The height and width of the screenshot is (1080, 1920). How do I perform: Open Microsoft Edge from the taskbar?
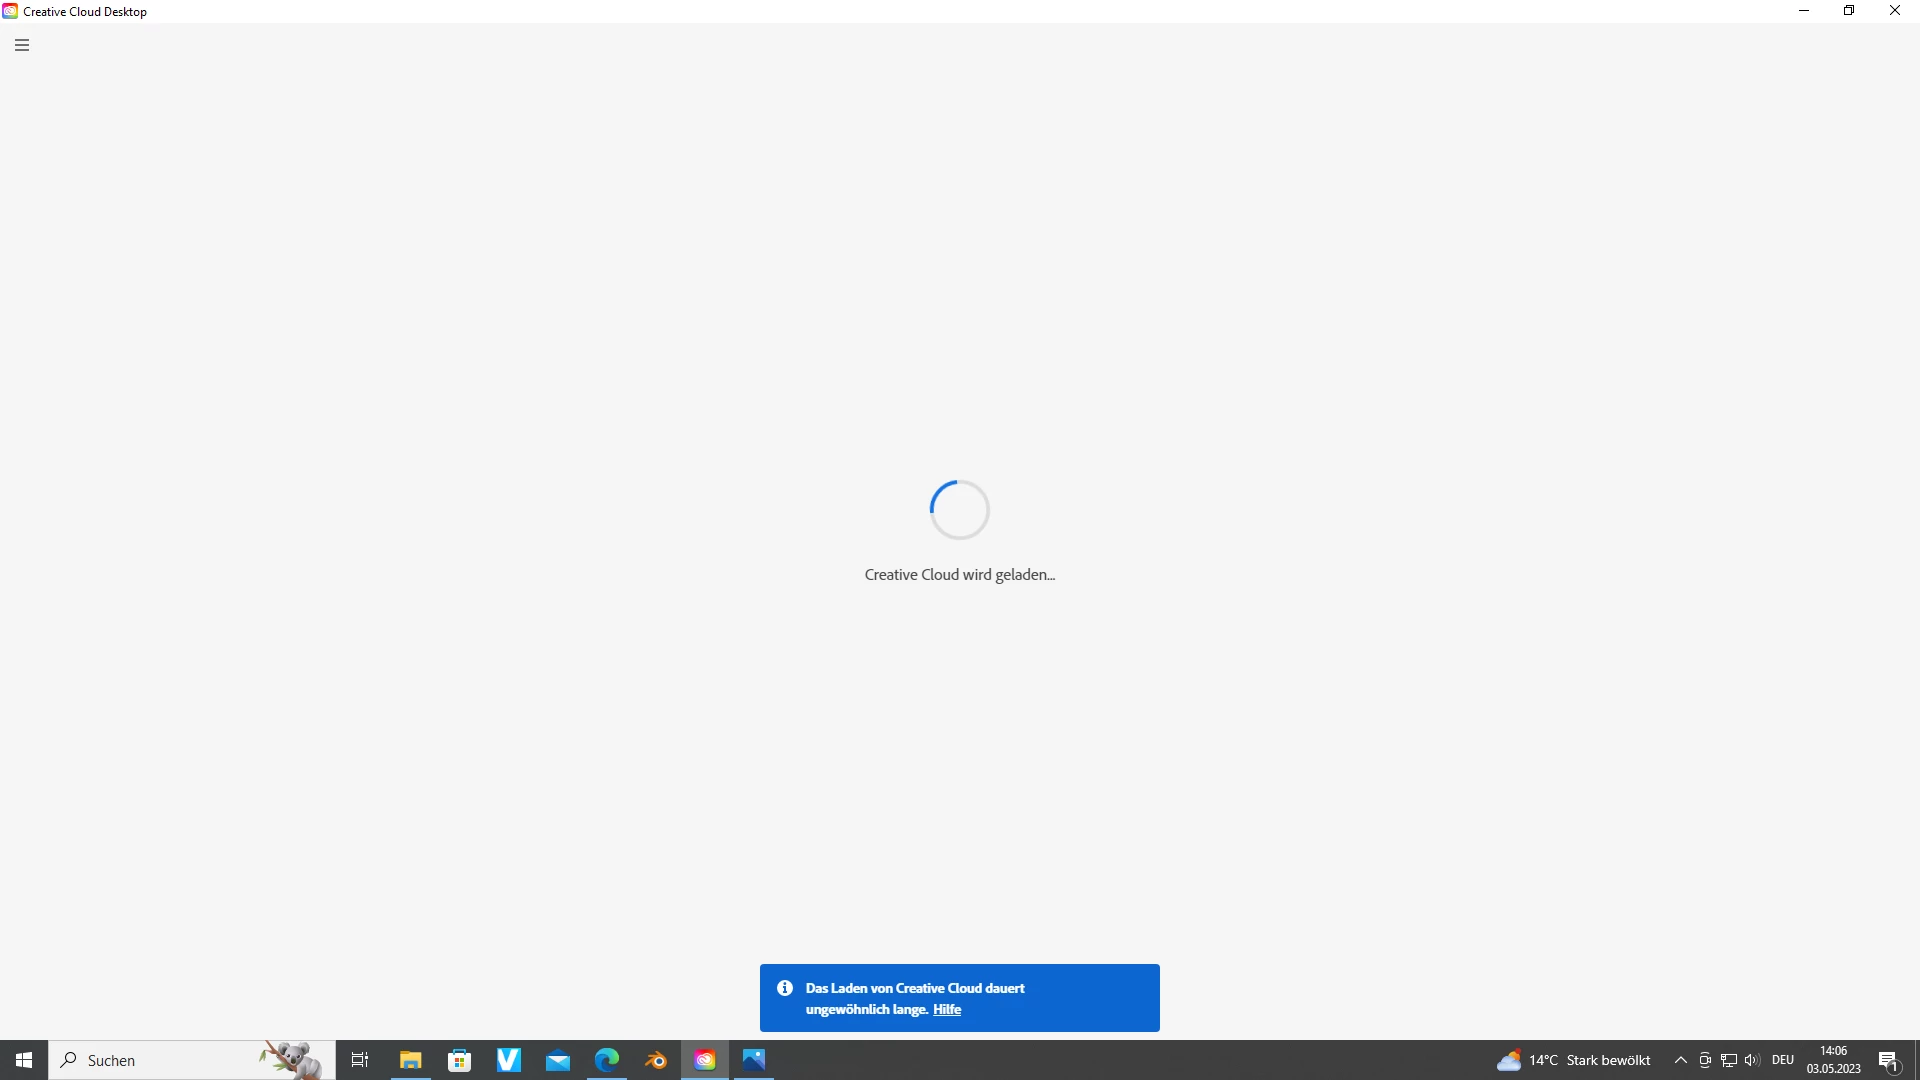tap(607, 1060)
